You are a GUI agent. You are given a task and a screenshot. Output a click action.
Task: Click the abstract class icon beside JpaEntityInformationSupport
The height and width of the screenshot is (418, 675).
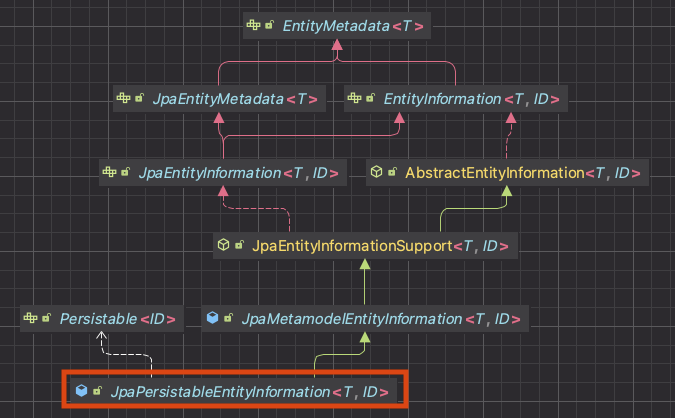click(x=223, y=245)
